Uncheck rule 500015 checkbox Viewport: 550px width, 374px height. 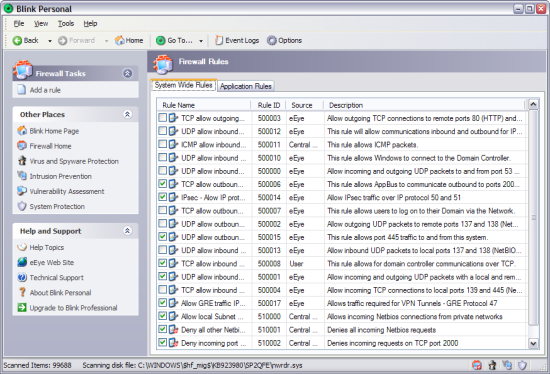tap(162, 236)
